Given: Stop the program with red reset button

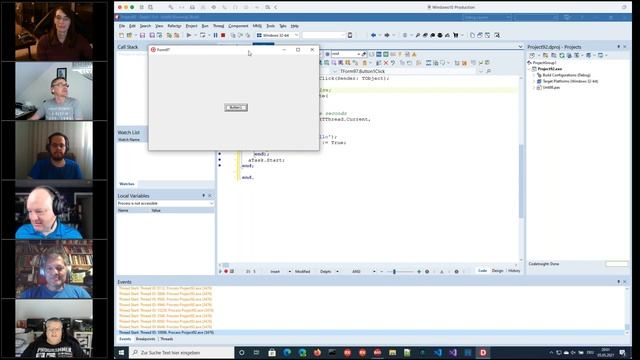Looking at the screenshot, I should (x=223, y=36).
